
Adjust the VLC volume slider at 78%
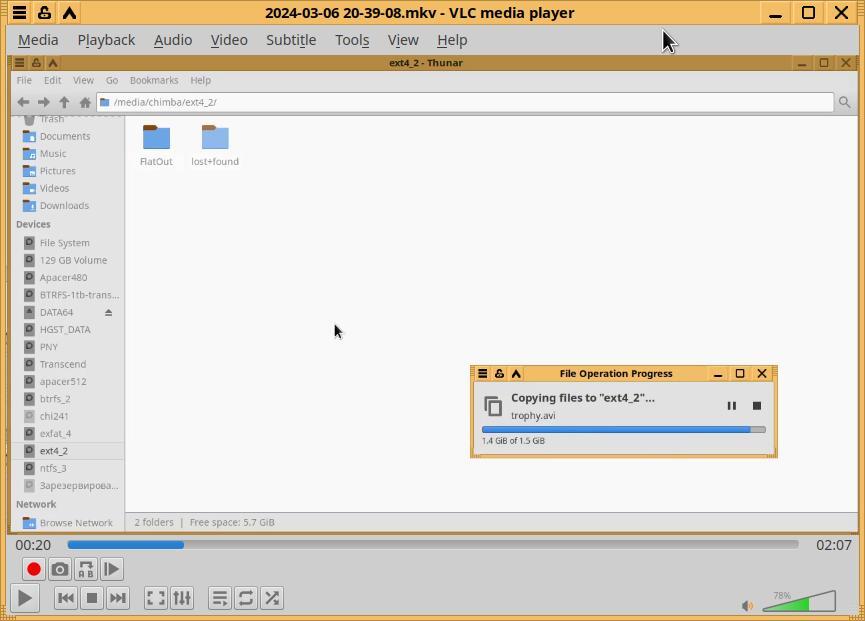[799, 601]
